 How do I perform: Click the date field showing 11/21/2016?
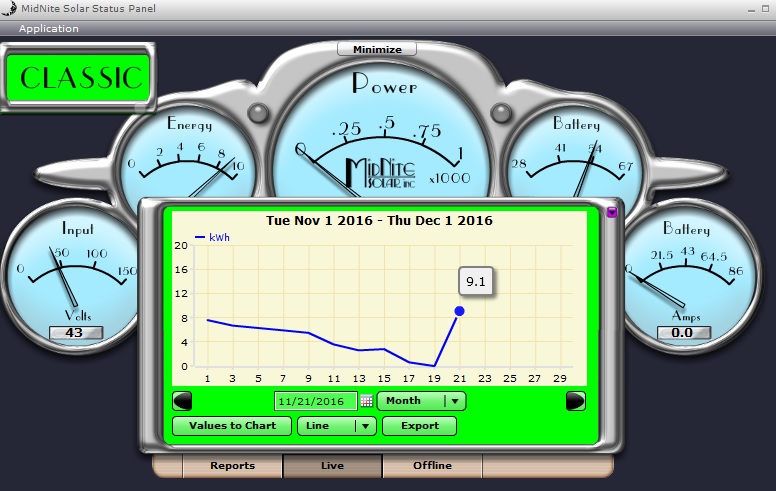(x=315, y=401)
